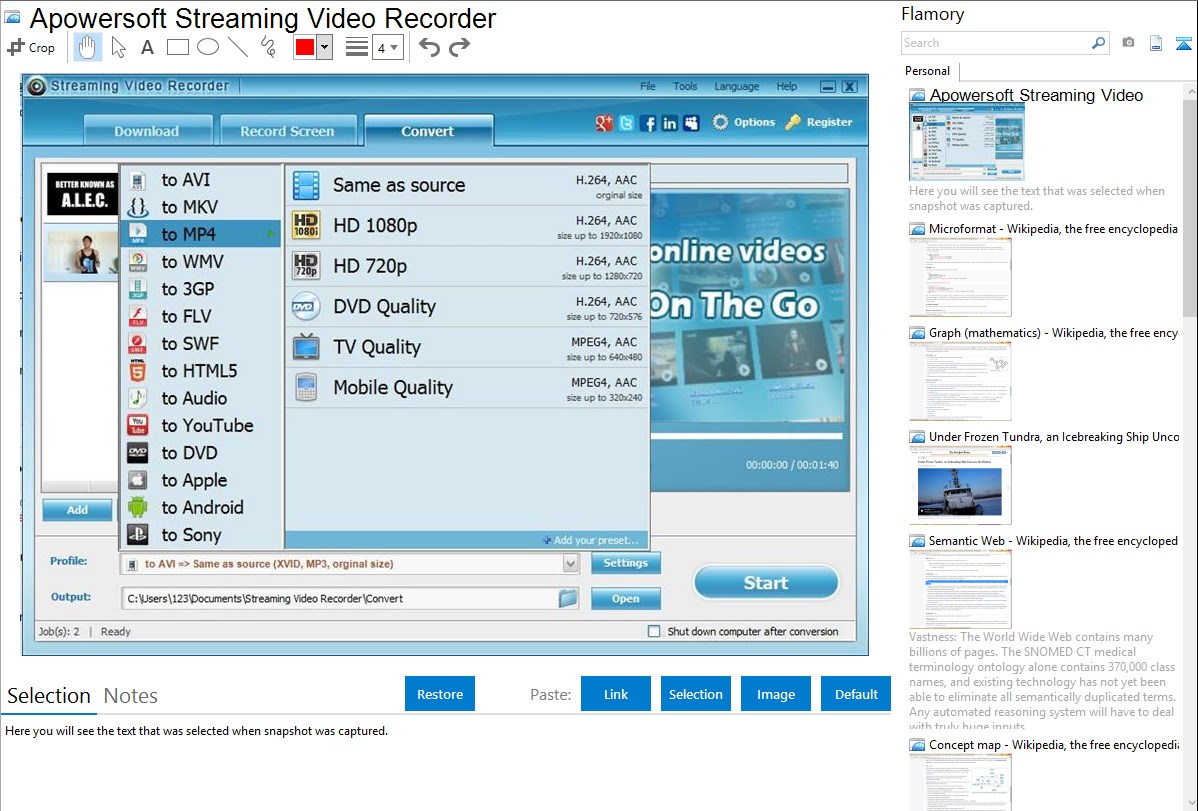
Task: Pick the text annotation tool
Action: coord(147,47)
